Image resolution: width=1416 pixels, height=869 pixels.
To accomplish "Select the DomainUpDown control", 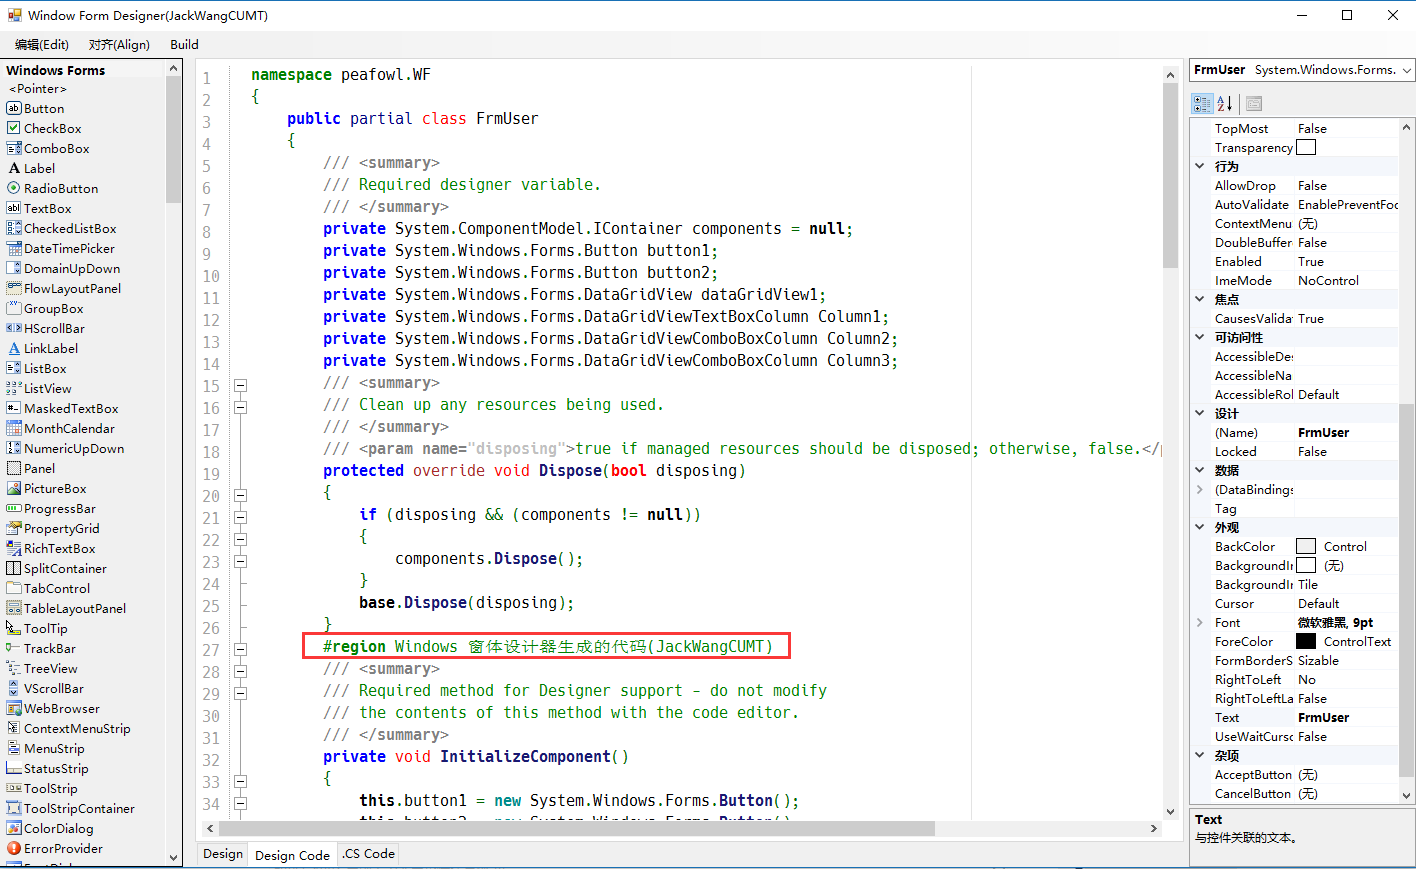I will click(64, 268).
